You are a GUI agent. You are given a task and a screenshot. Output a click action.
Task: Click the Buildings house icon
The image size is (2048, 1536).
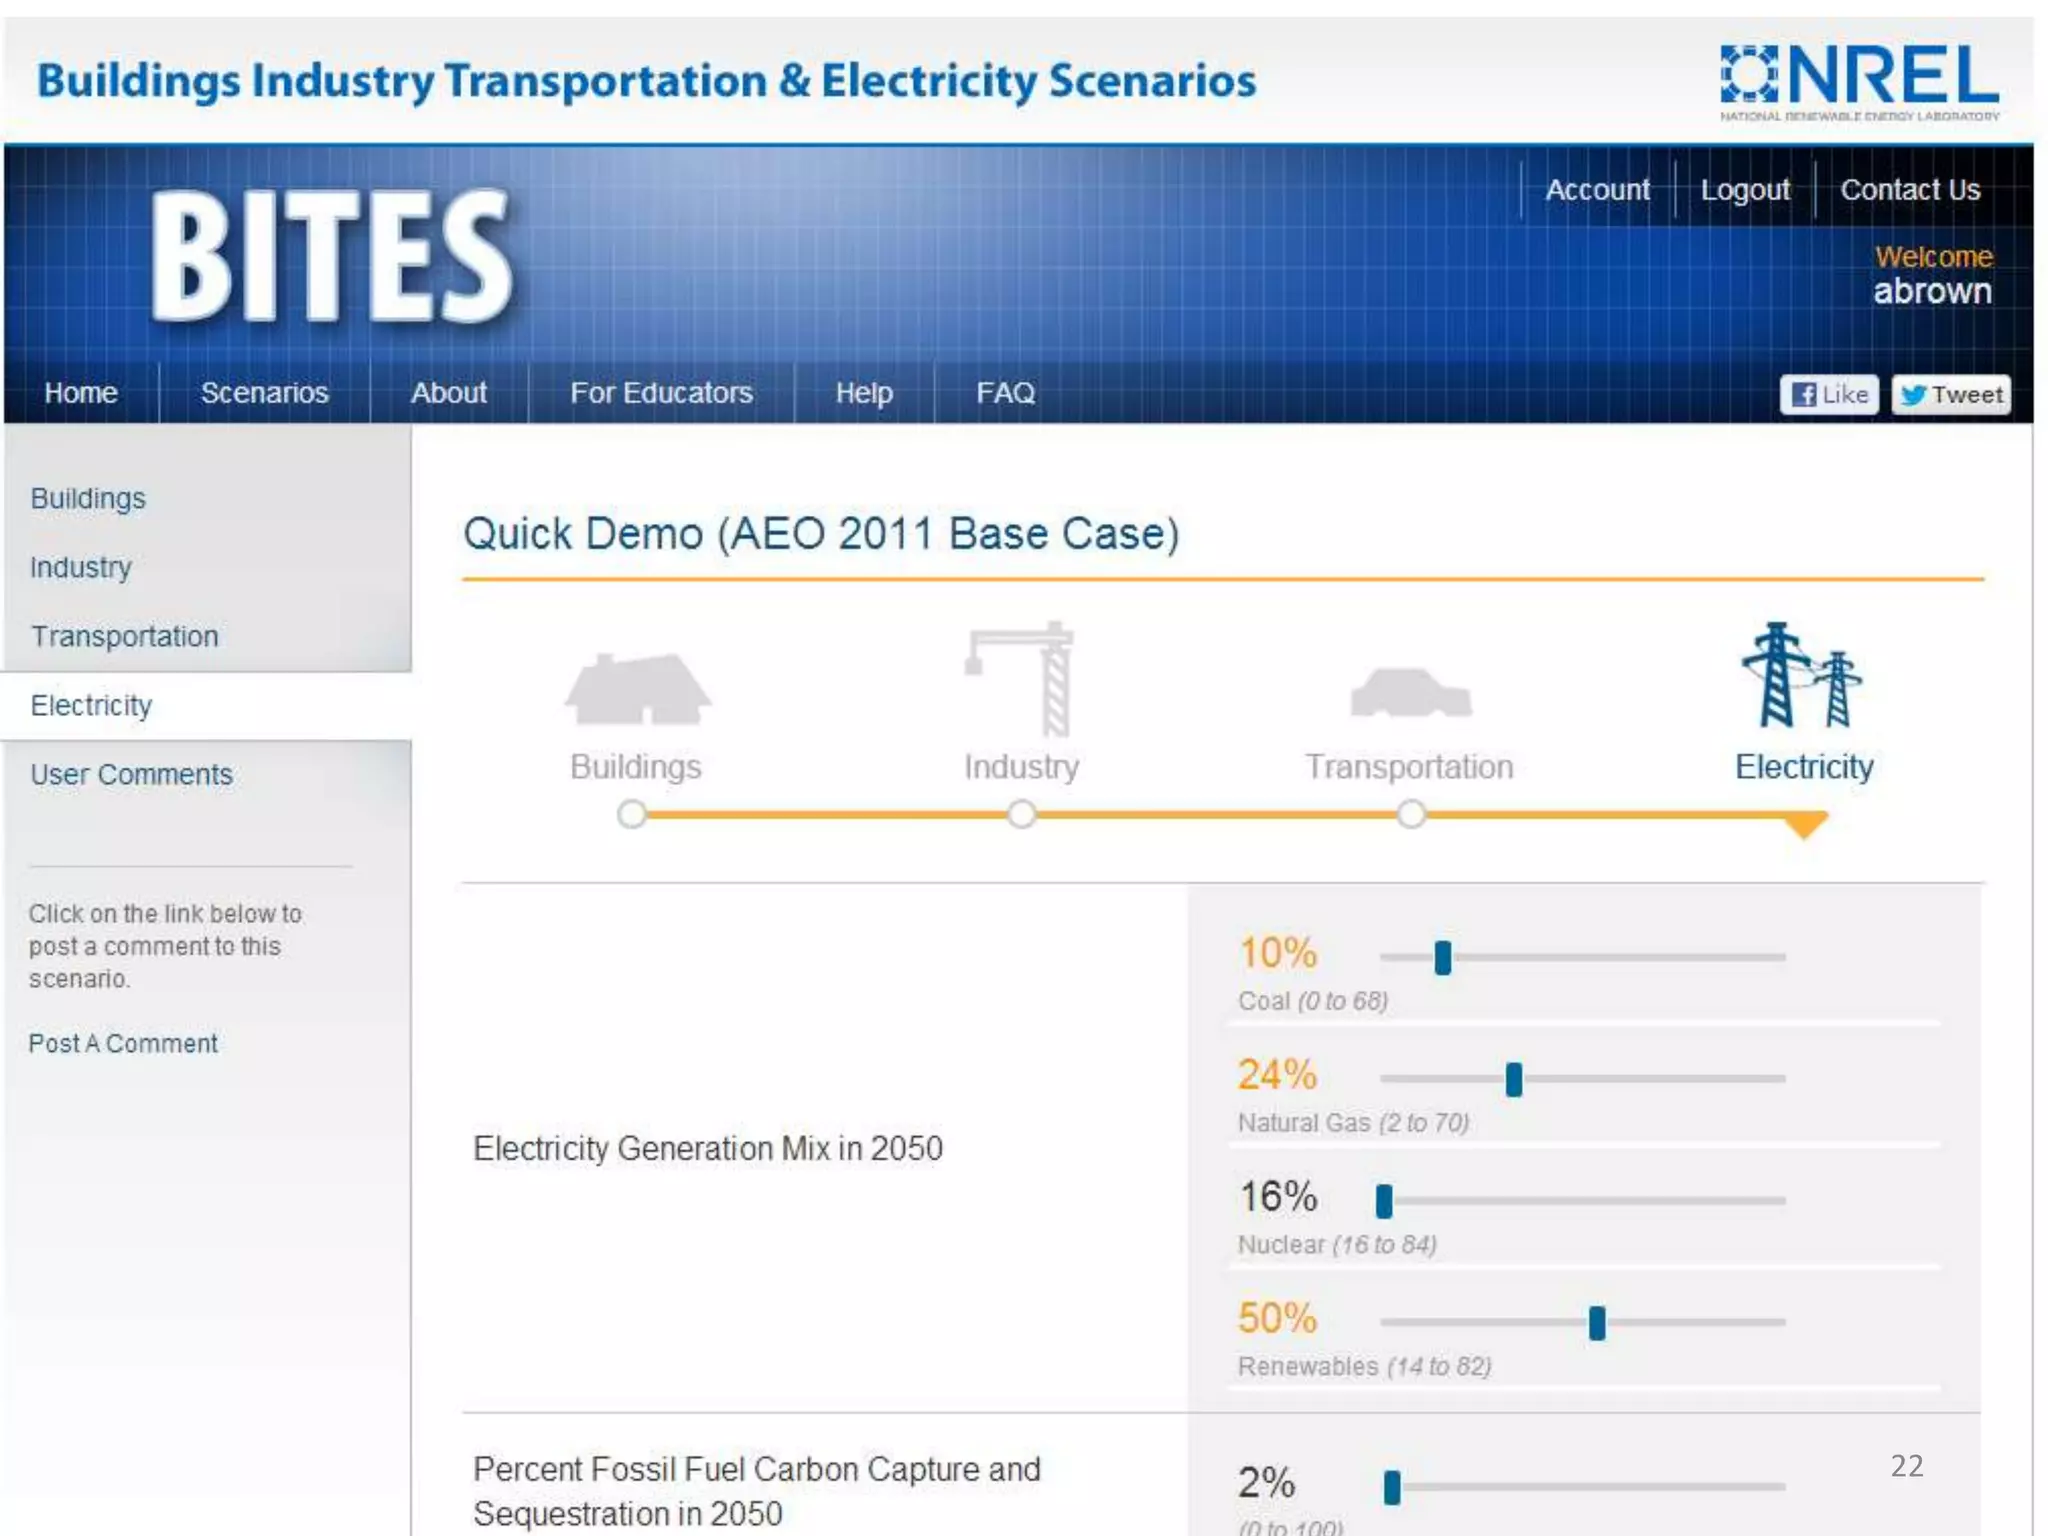(637, 688)
